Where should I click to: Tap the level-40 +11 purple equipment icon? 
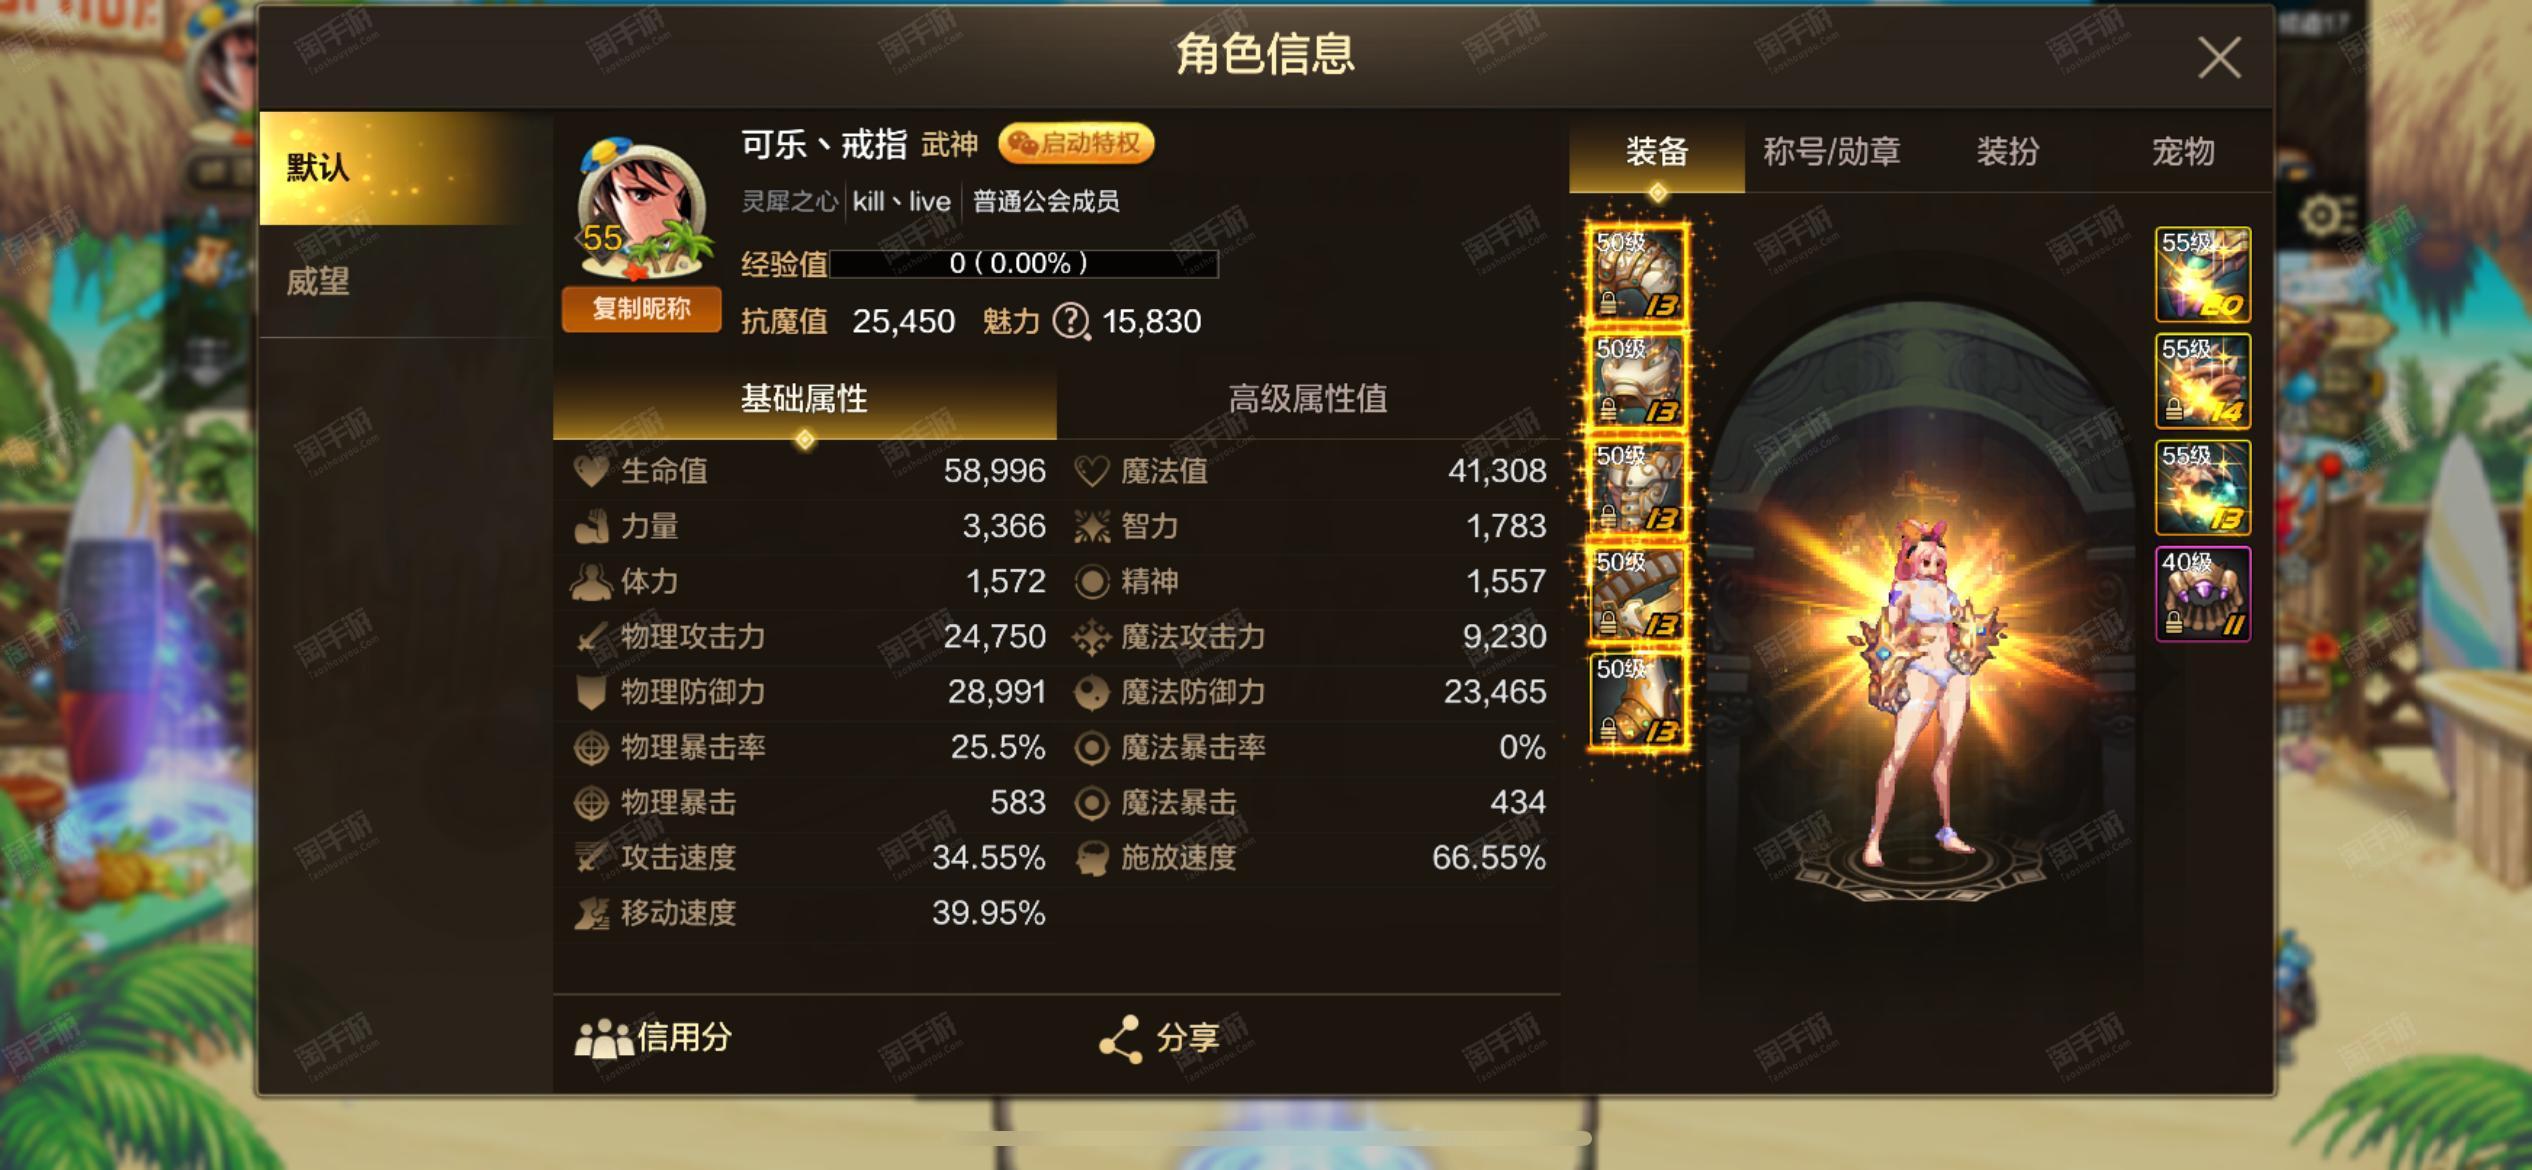(x=2202, y=594)
